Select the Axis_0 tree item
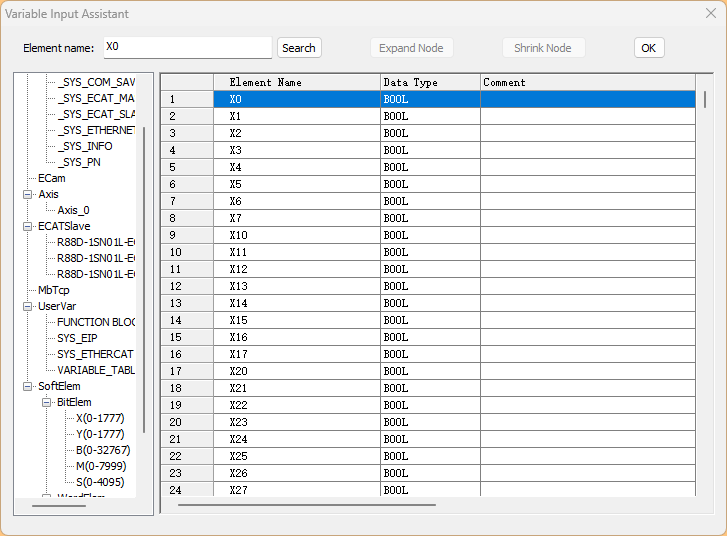 point(73,210)
